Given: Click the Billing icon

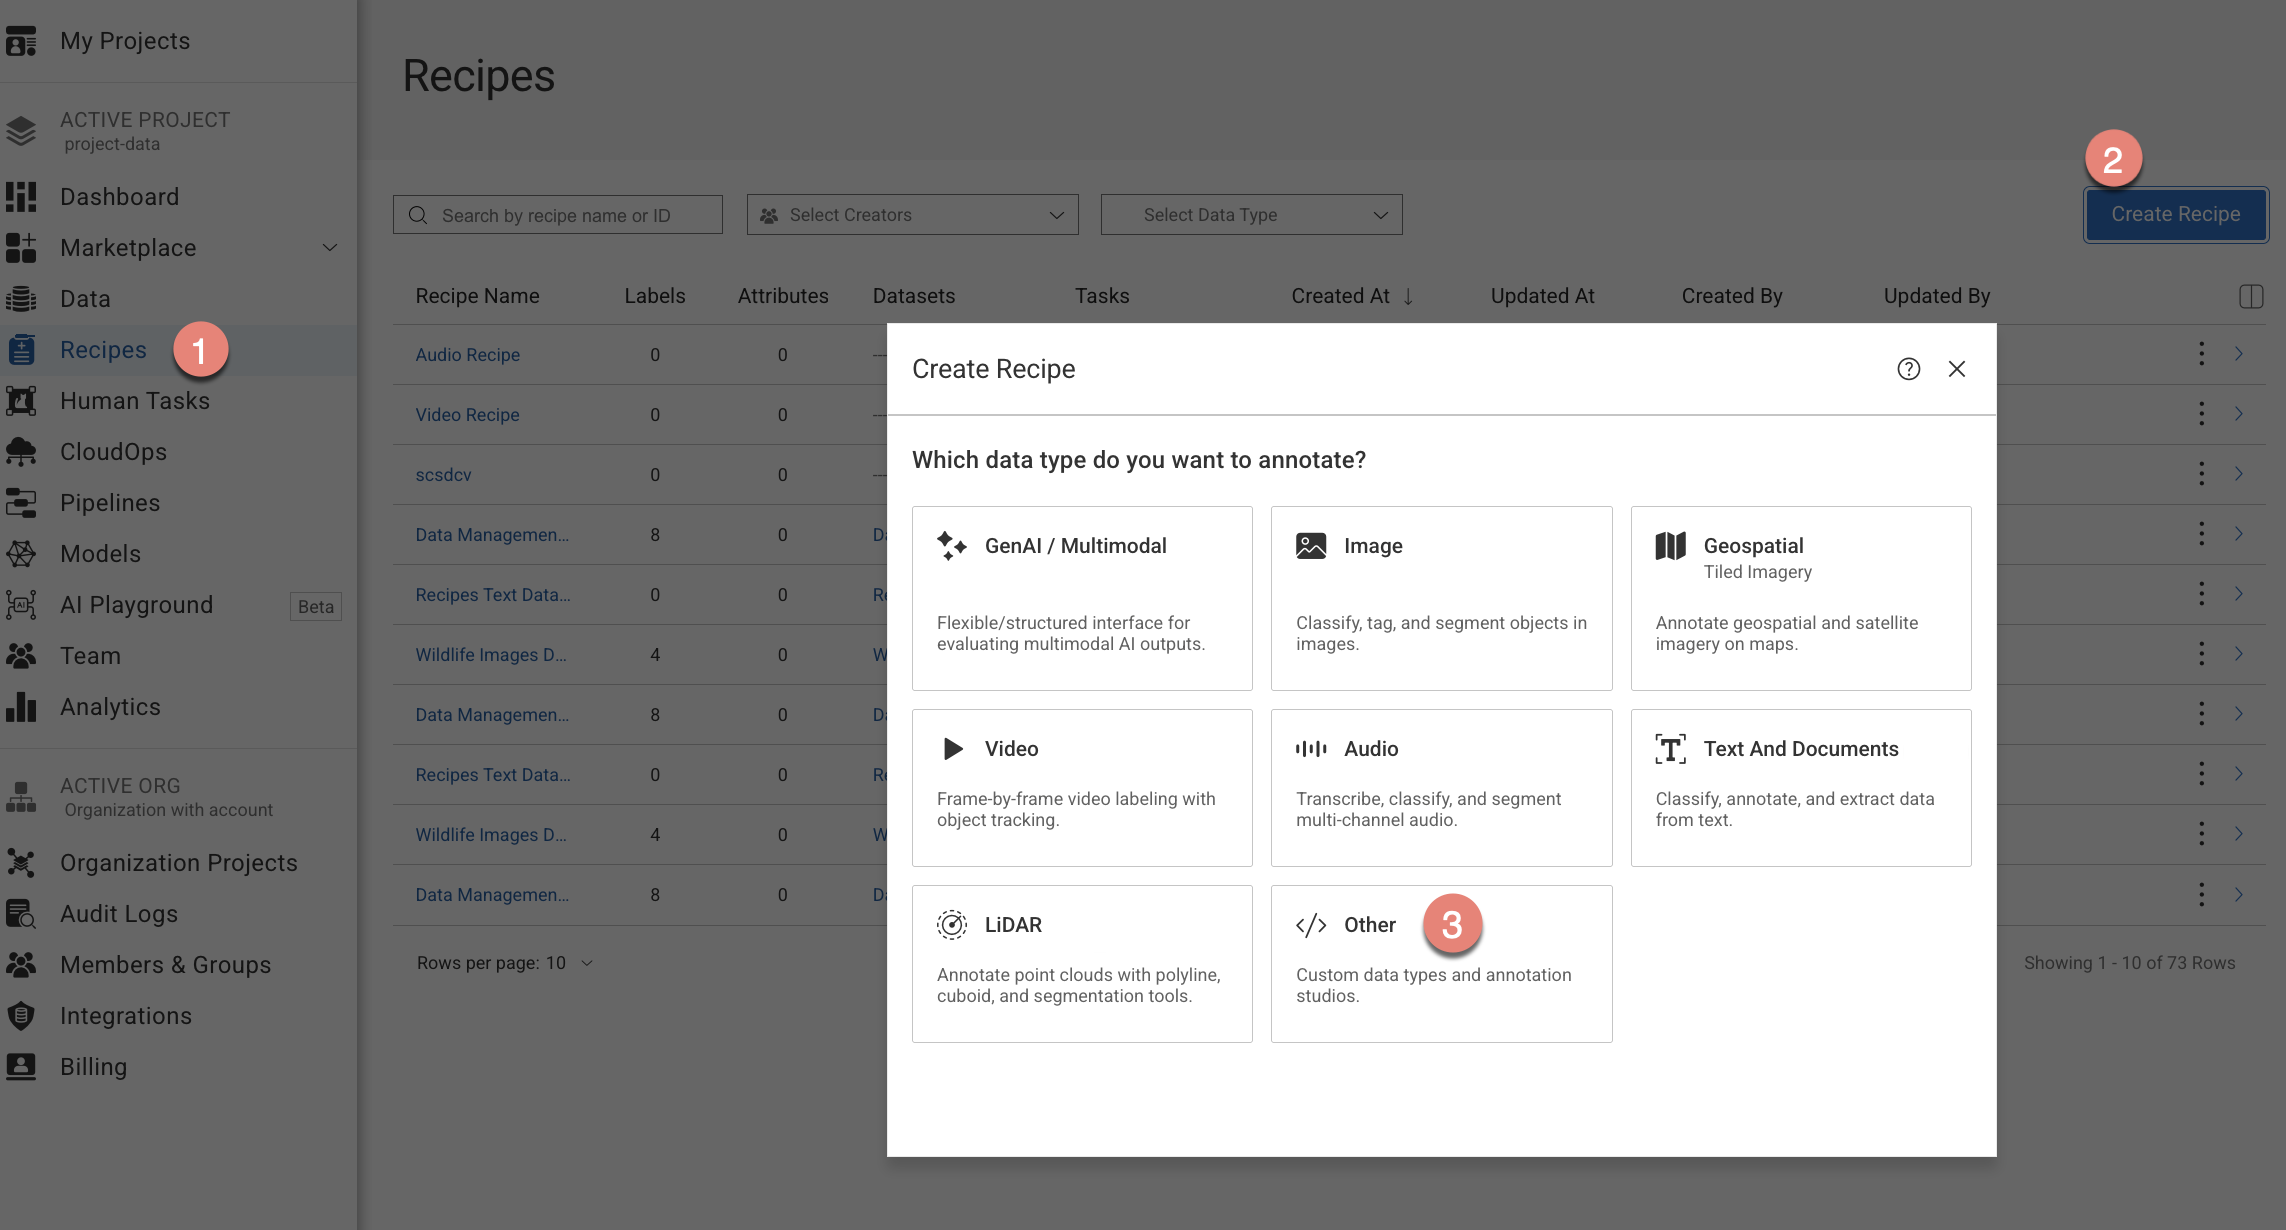Looking at the screenshot, I should coord(21,1067).
